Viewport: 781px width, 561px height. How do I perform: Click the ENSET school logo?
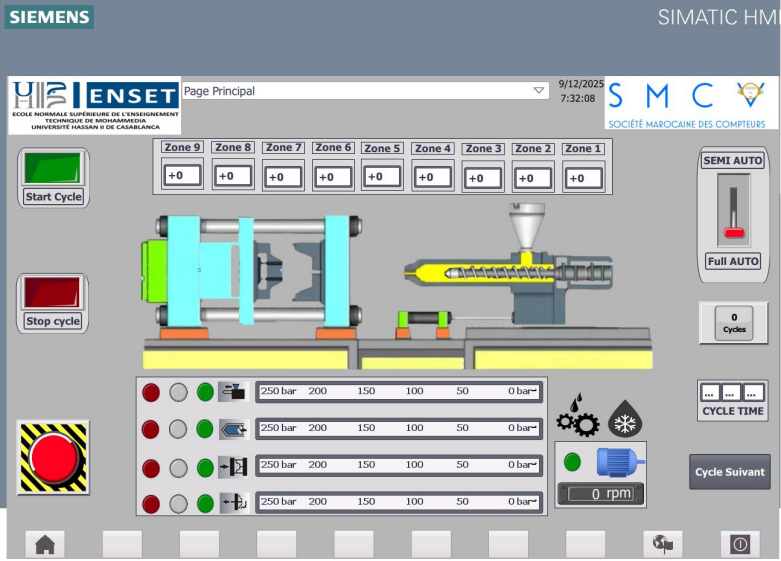(x=95, y=105)
